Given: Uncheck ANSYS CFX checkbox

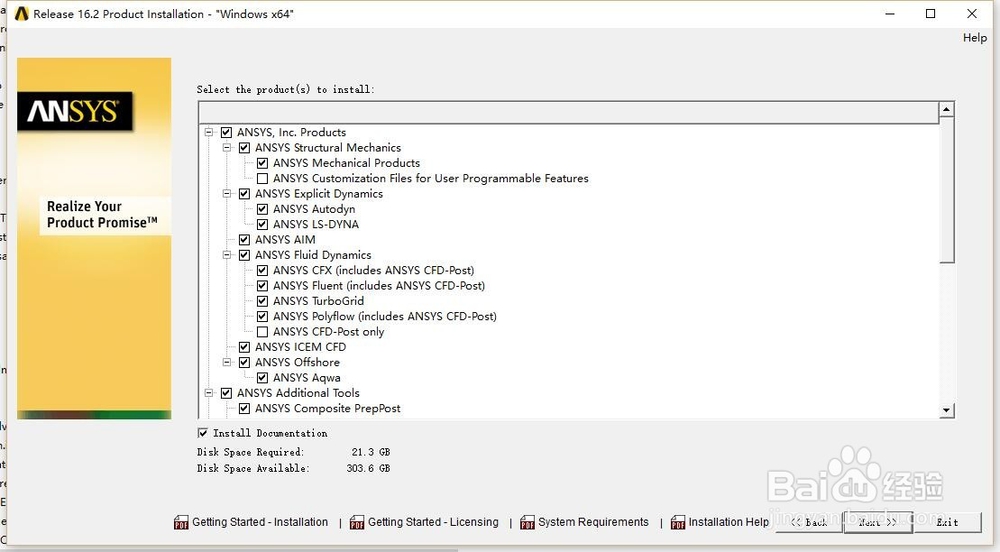Looking at the screenshot, I should click(262, 270).
